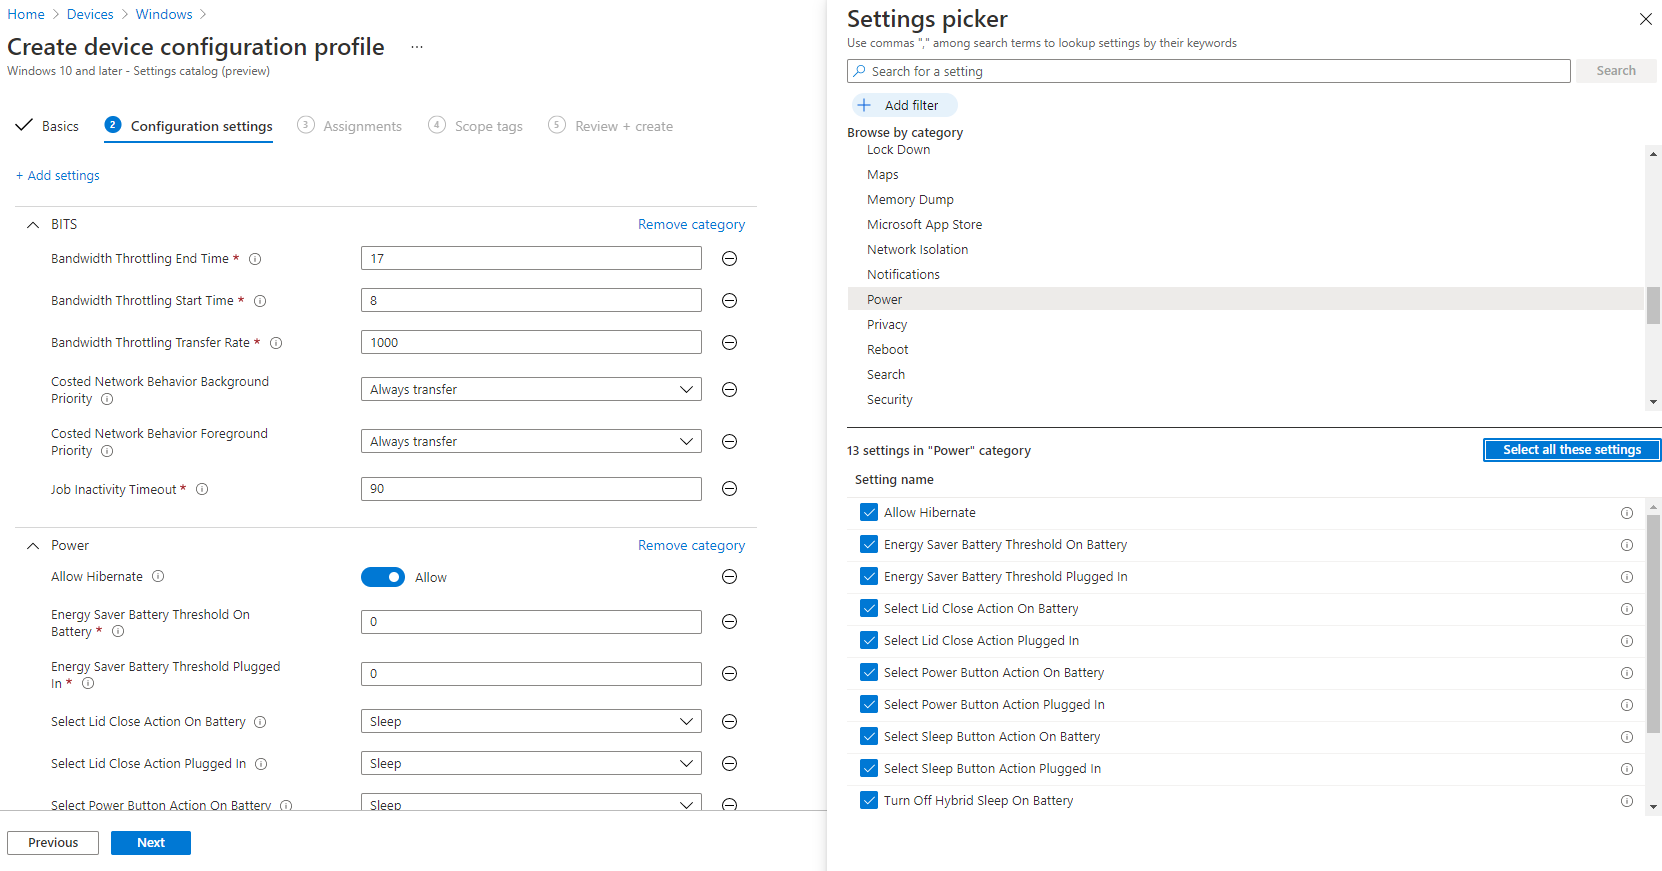
Task: Go to the Basics step tab
Action: (x=48, y=126)
